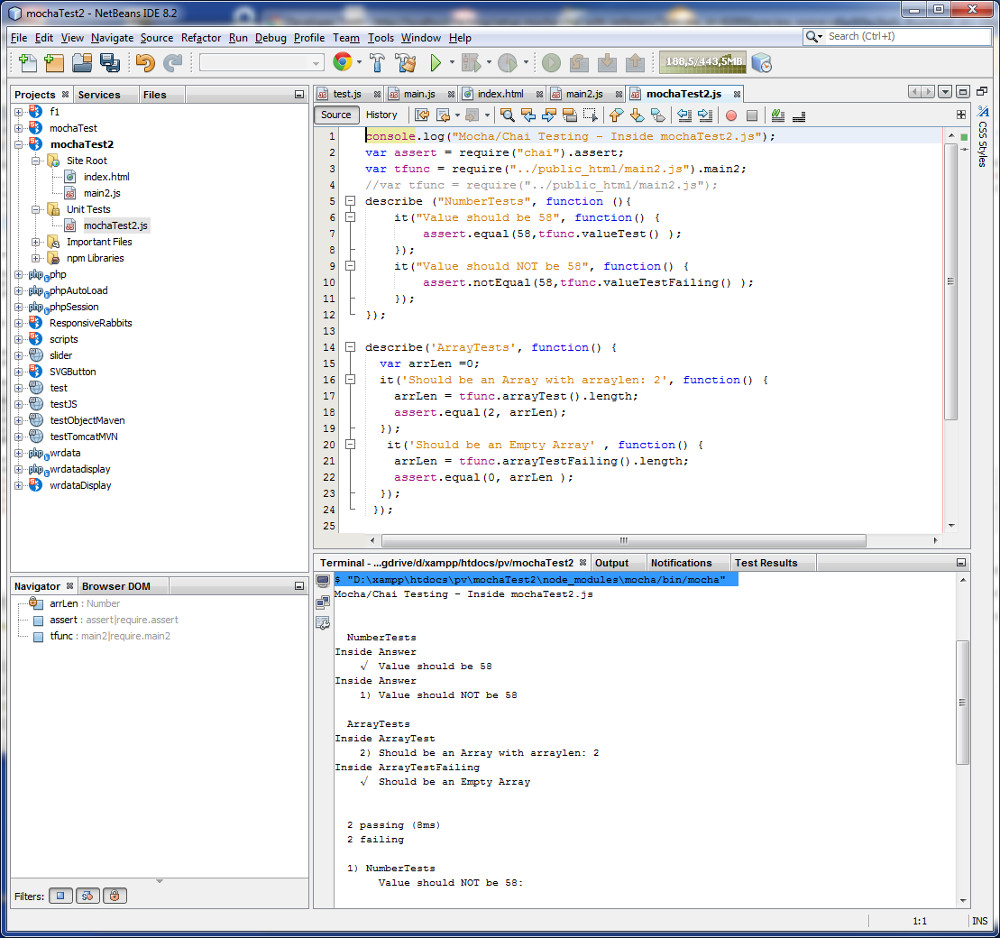Open the Services panel tab
Viewport: 1000px width, 938px height.
(99, 94)
